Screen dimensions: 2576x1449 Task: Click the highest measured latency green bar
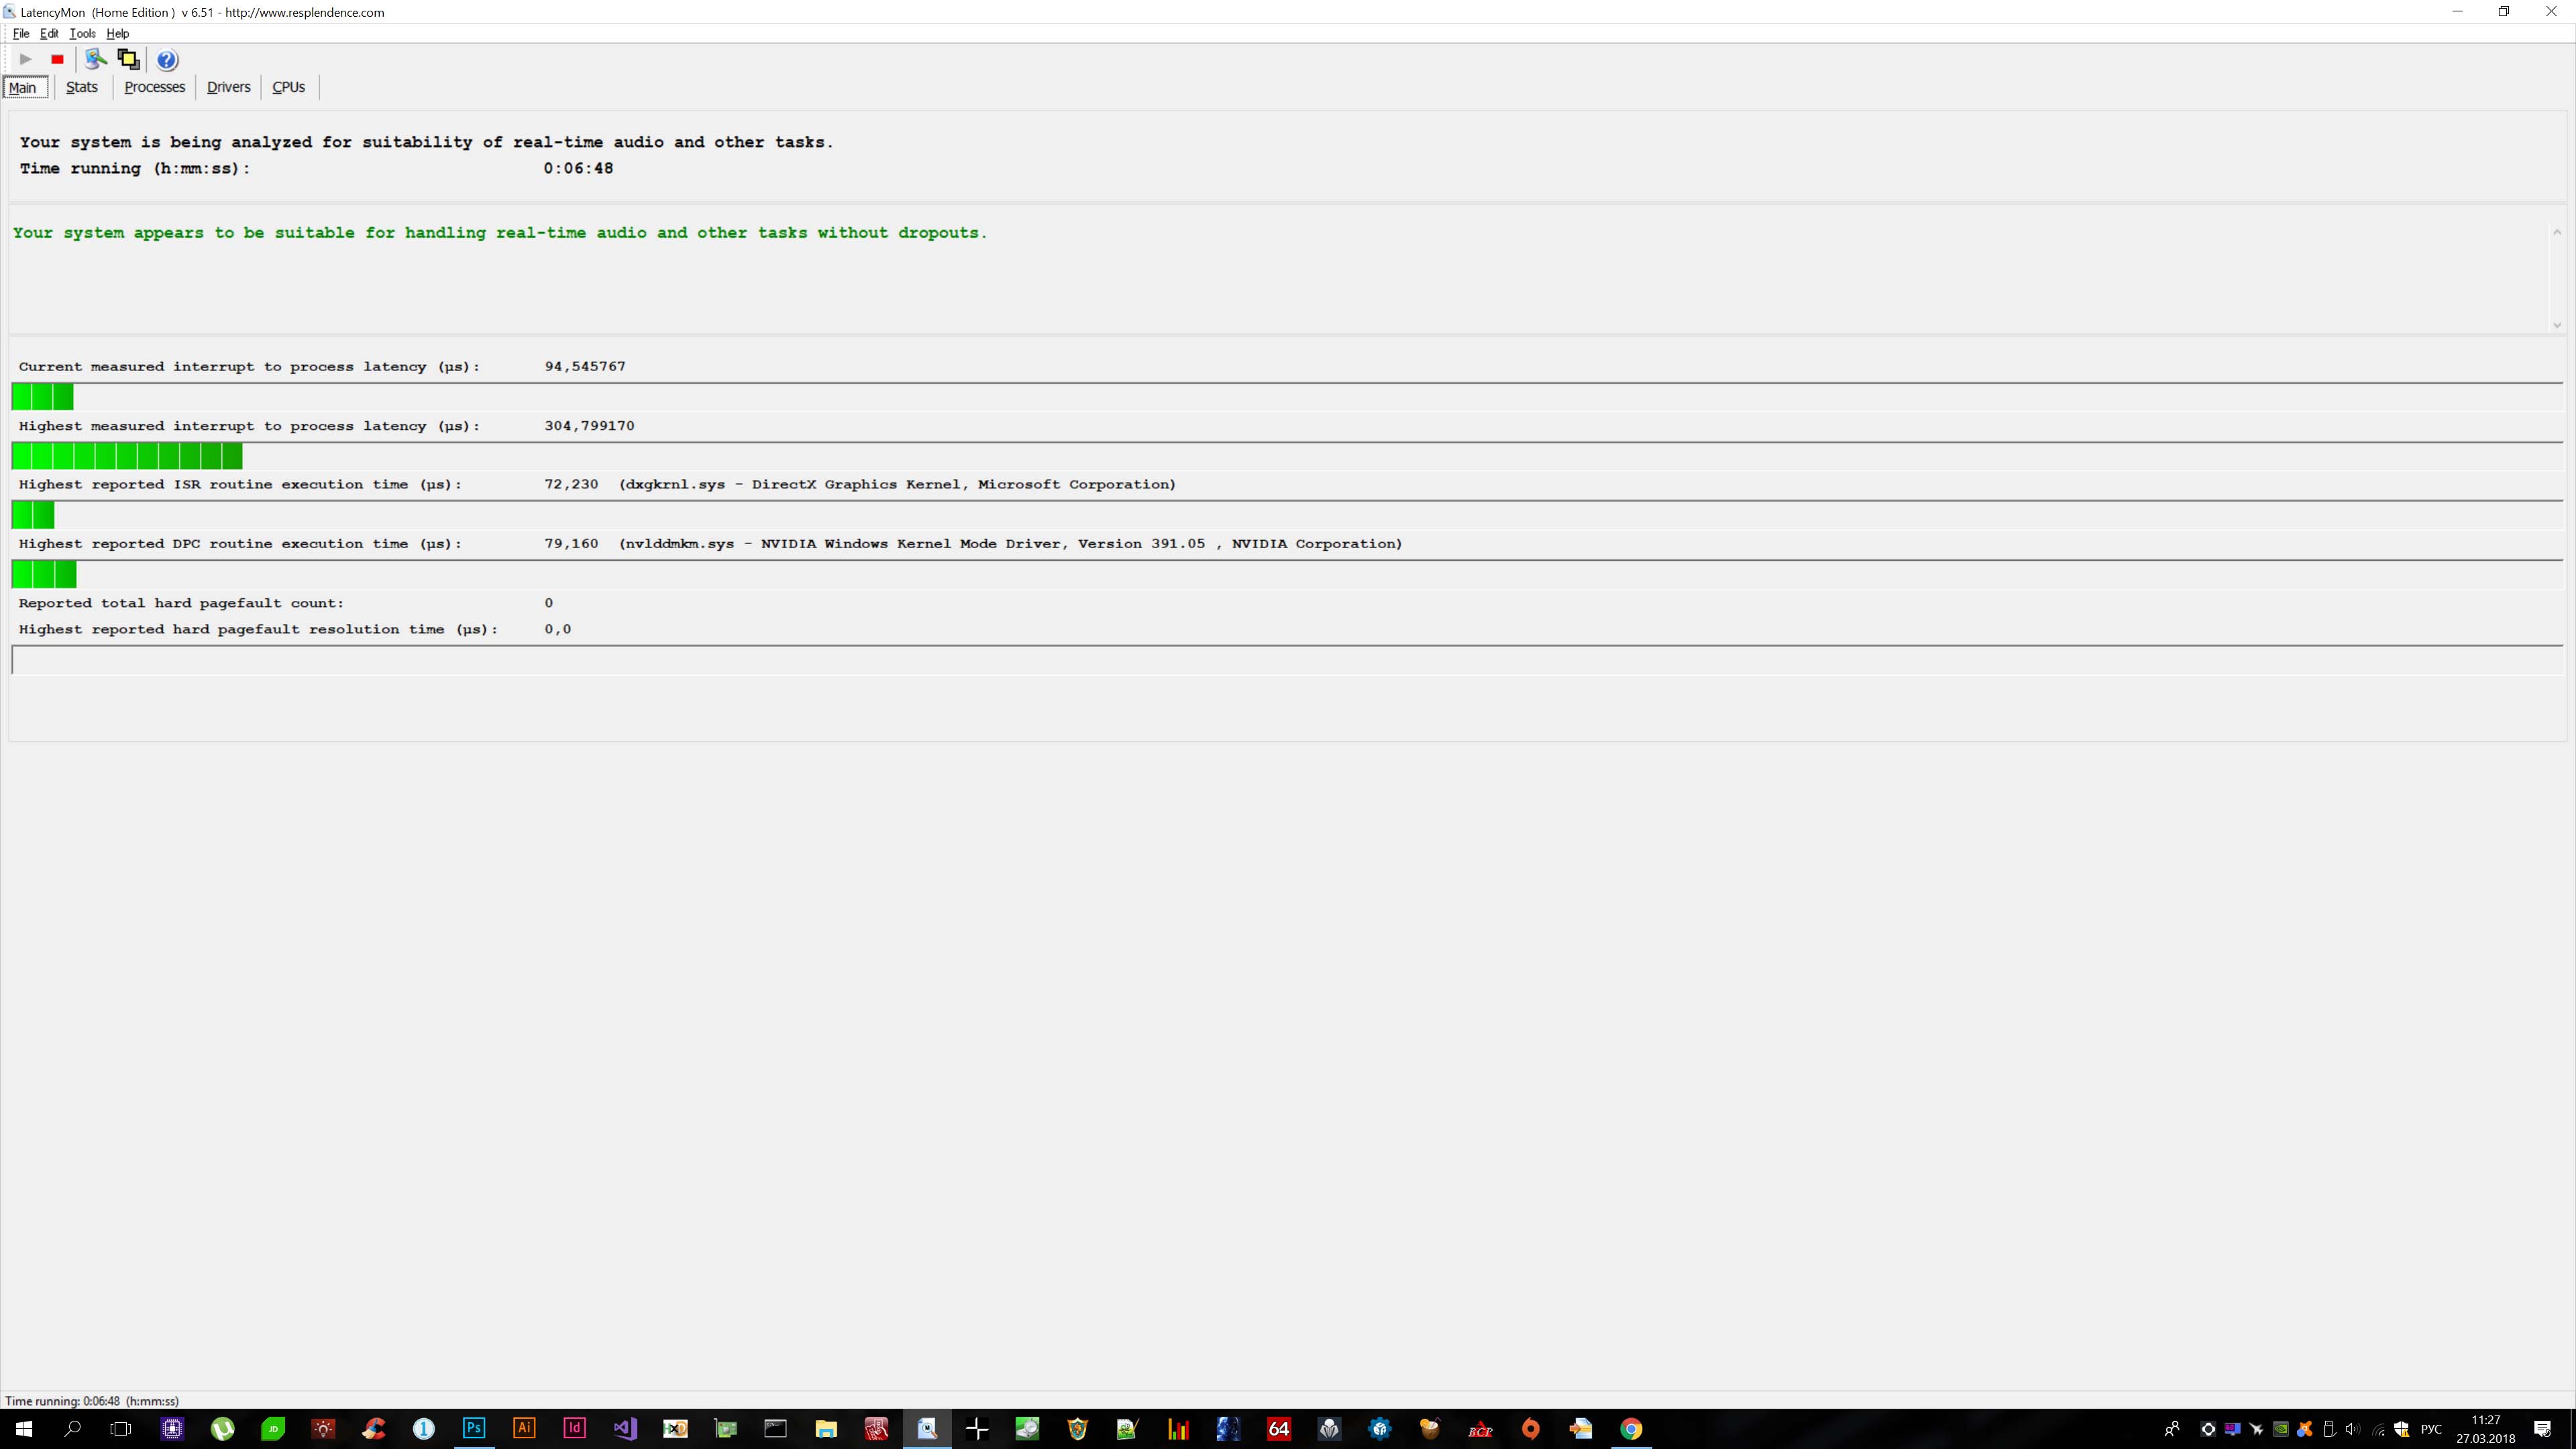(127, 457)
